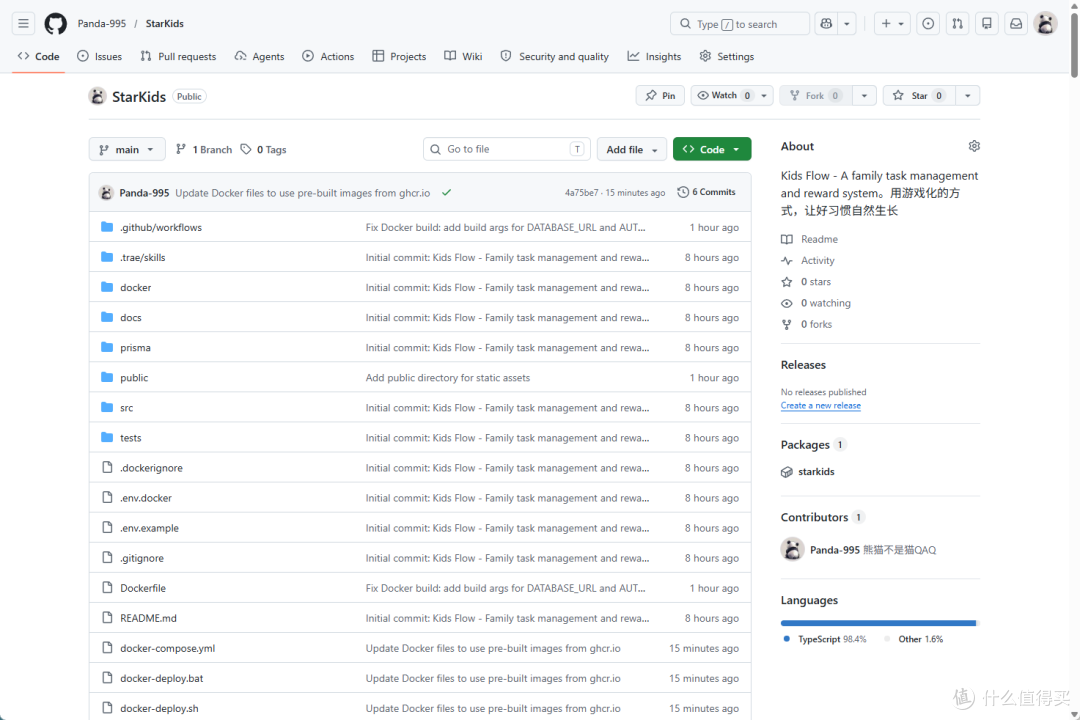Click the TypeScript language bar
The image size is (1080, 720).
pos(878,623)
